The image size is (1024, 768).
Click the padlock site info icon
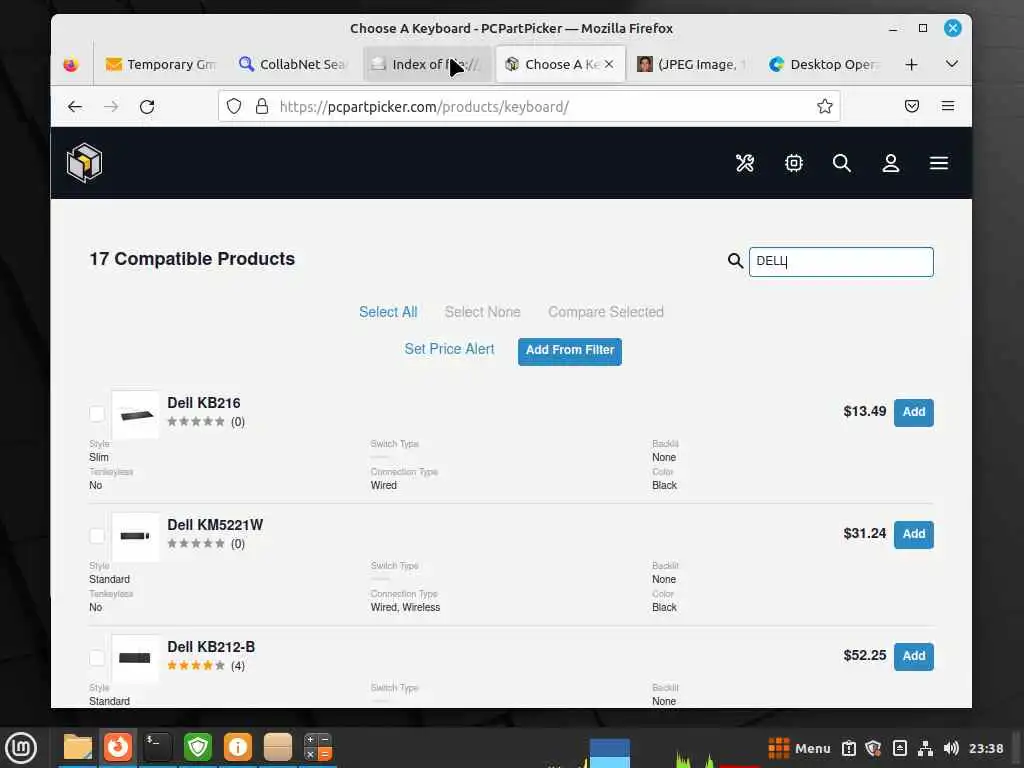pos(262,106)
